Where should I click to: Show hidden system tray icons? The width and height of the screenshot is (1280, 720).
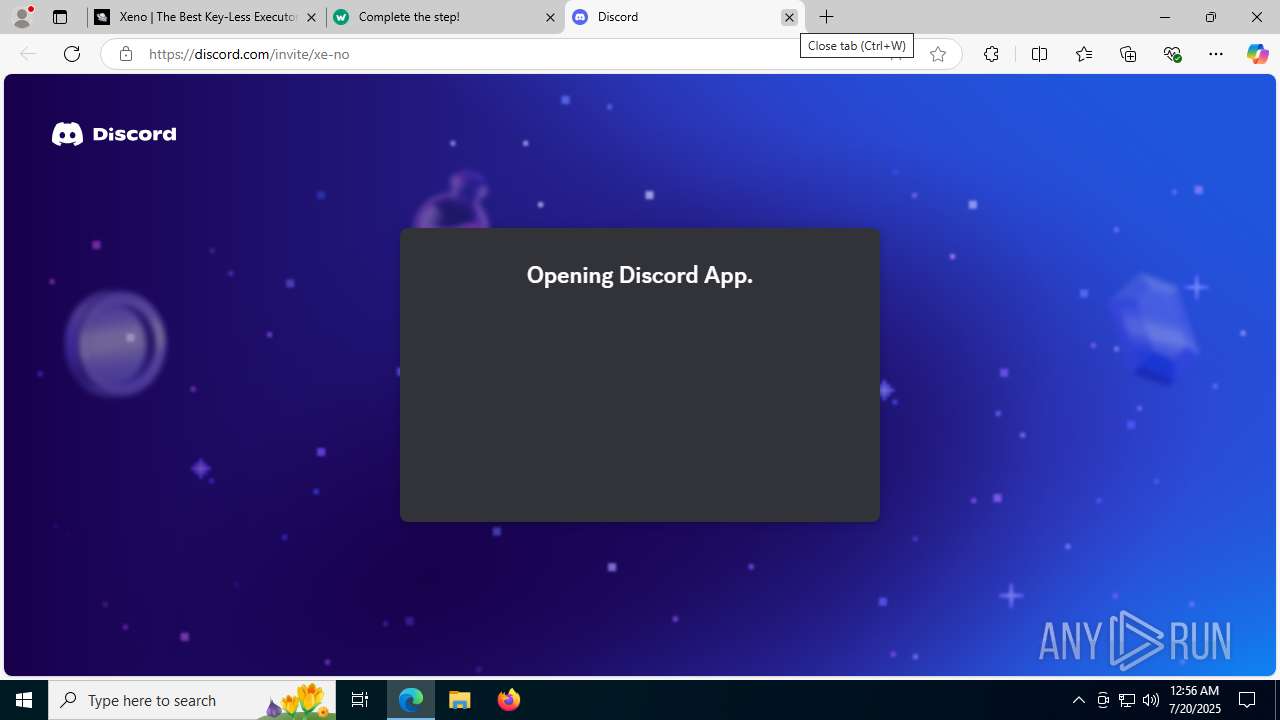(1078, 700)
